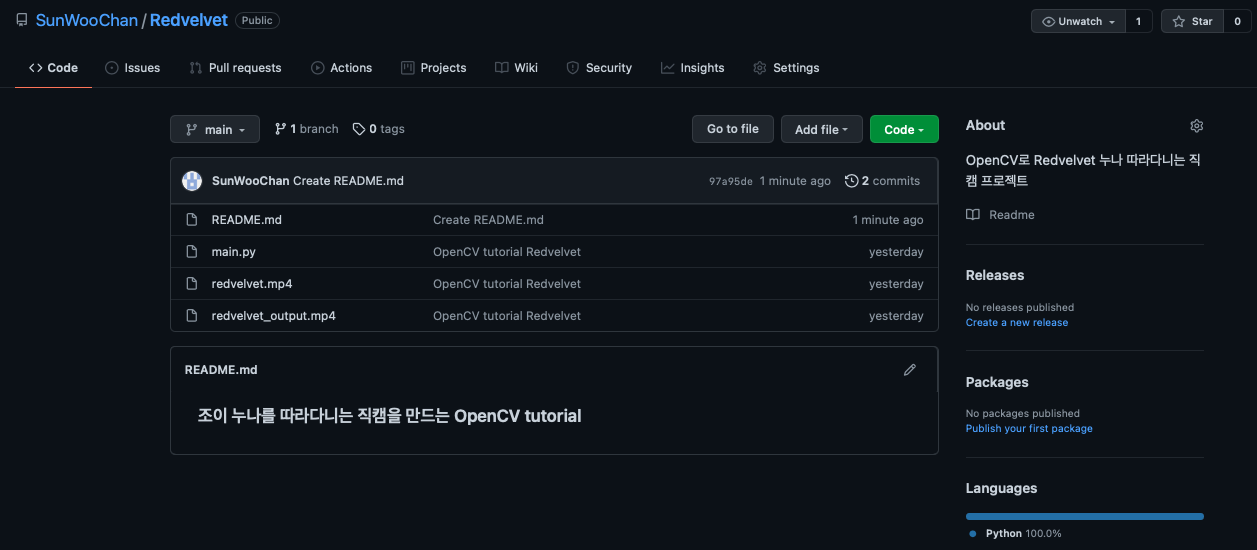The height and width of the screenshot is (550, 1257).
Task: Click the Unwatch button
Action: [1078, 21]
